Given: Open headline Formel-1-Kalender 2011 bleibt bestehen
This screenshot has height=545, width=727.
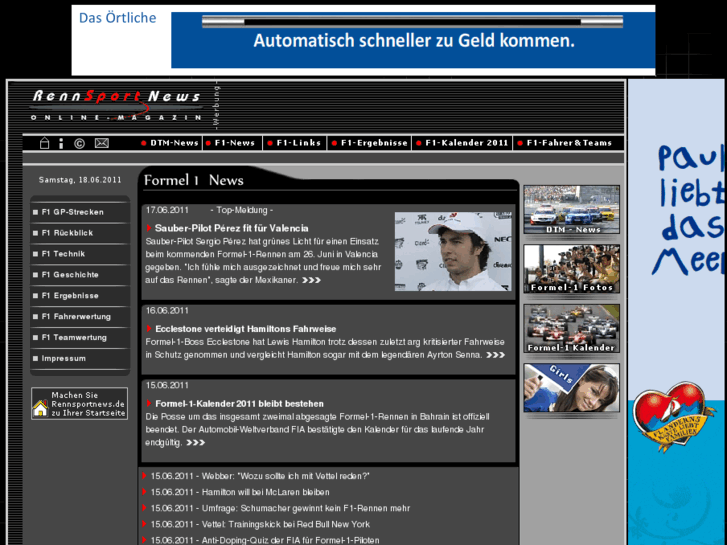Looking at the screenshot, I should point(239,403).
